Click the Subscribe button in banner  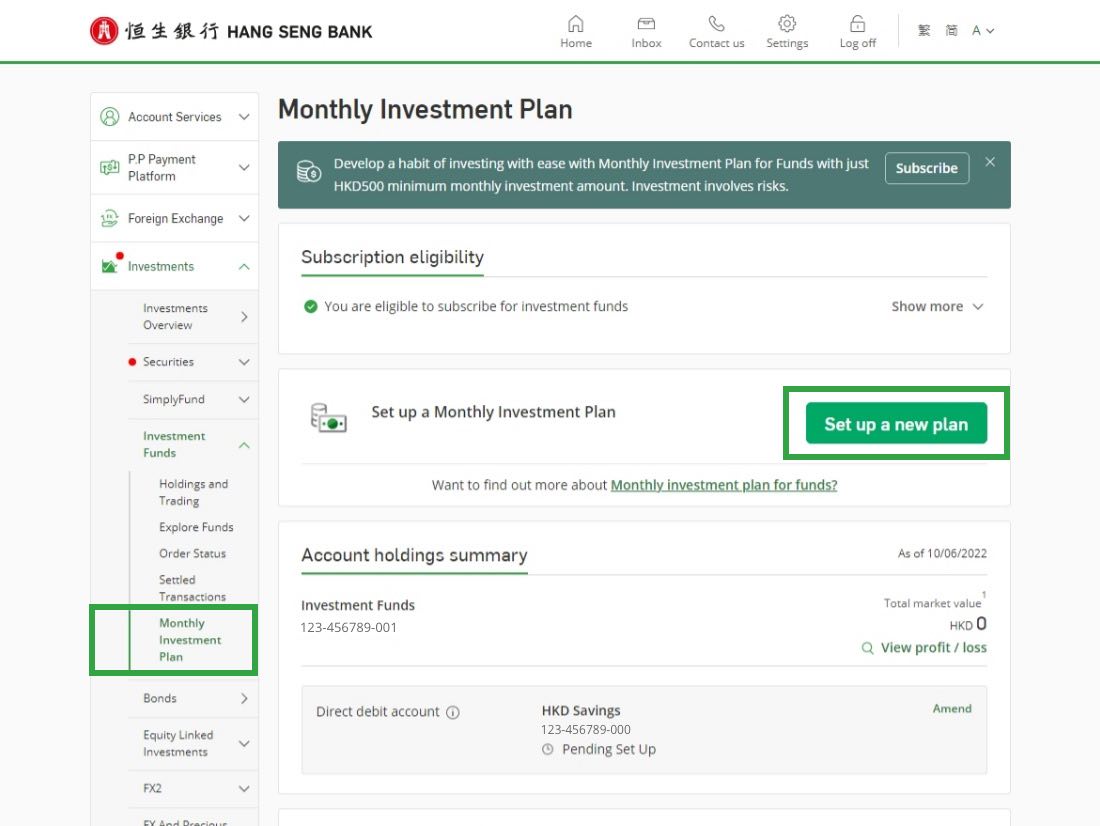pyautogui.click(x=927, y=168)
